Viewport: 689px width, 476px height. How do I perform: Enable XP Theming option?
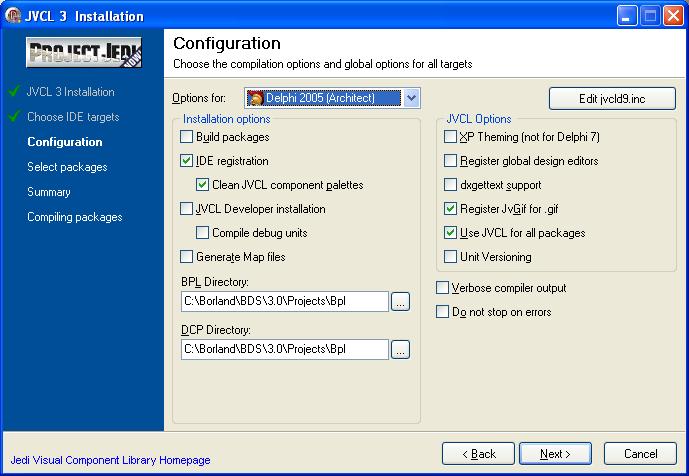(451, 137)
